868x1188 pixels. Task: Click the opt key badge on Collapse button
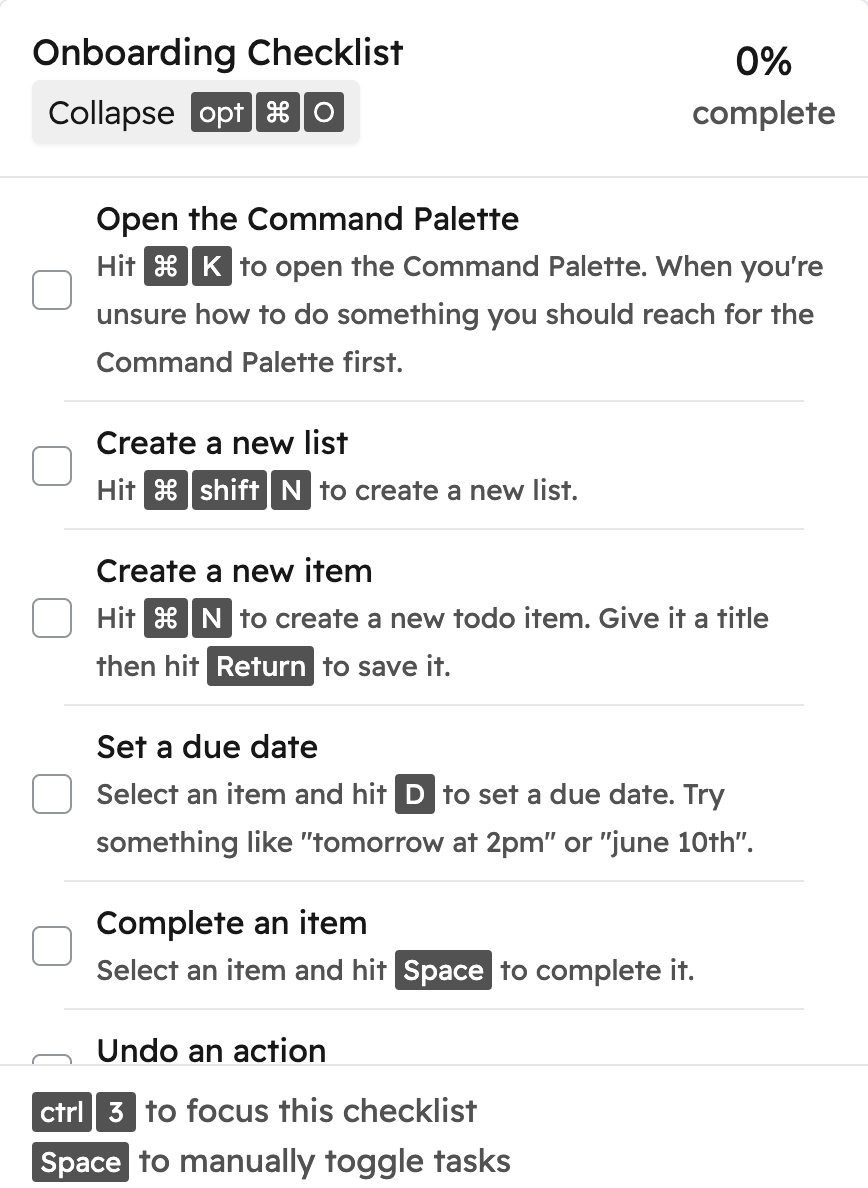(x=222, y=113)
